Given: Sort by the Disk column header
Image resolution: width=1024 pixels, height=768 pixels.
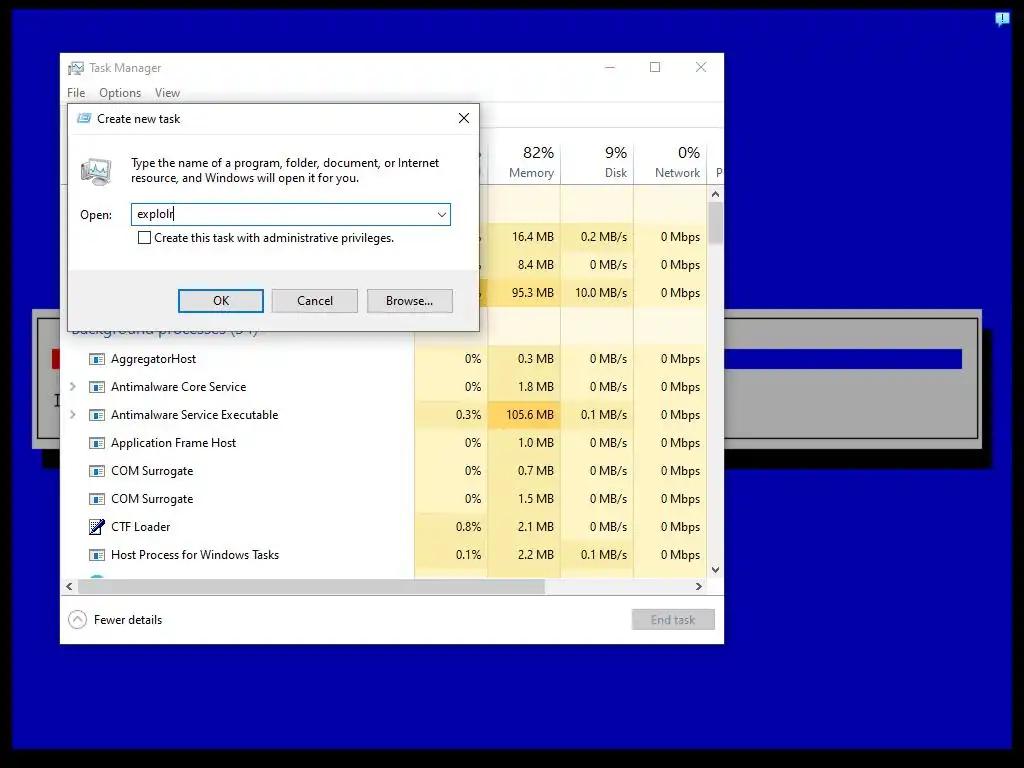Looking at the screenshot, I should tap(598, 162).
